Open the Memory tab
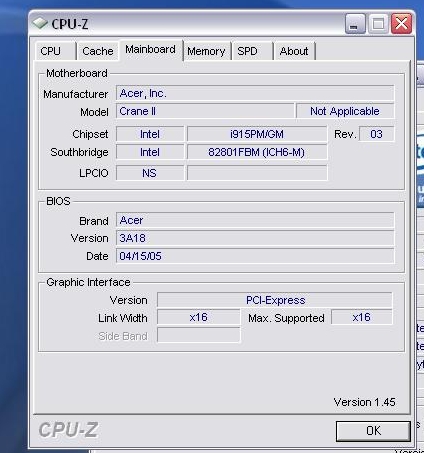The height and width of the screenshot is (453, 424). click(x=207, y=51)
